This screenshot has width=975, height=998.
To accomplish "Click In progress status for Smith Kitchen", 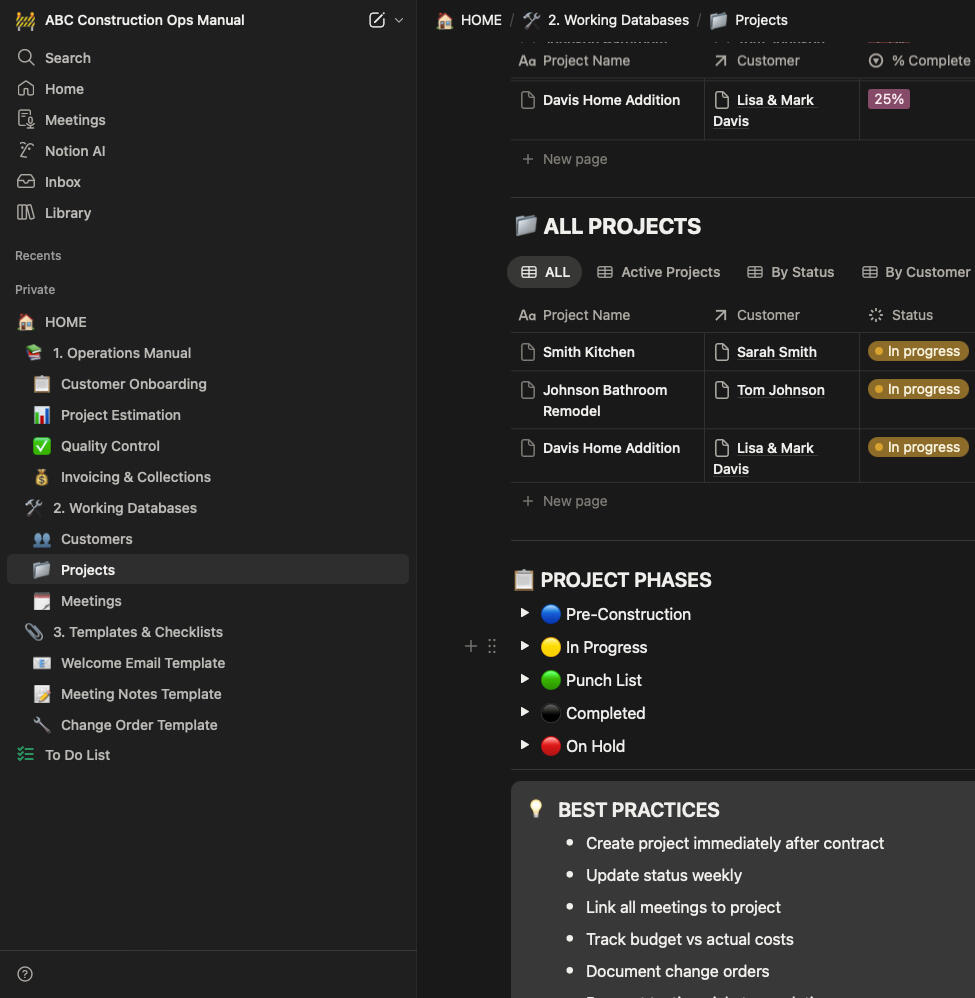I will point(918,352).
